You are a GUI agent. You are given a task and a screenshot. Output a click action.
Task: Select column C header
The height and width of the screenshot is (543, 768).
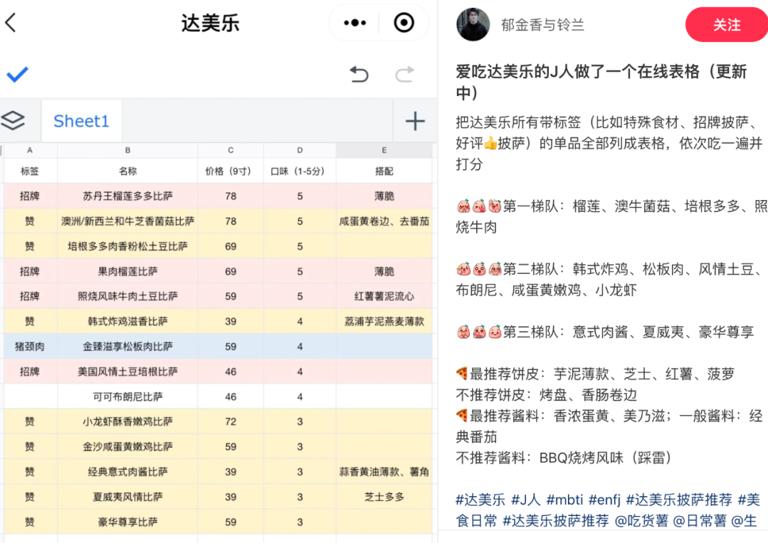pos(231,150)
